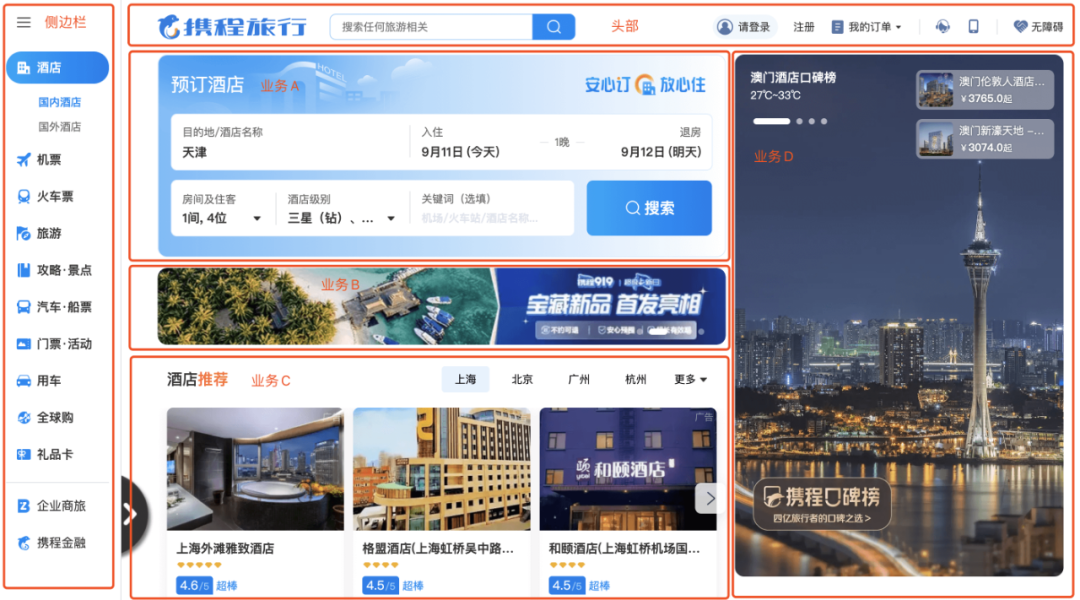Viewport: 1080px width, 600px height.
Task: Click 上海外滩雅致酒店 hotel name
Action: point(225,548)
